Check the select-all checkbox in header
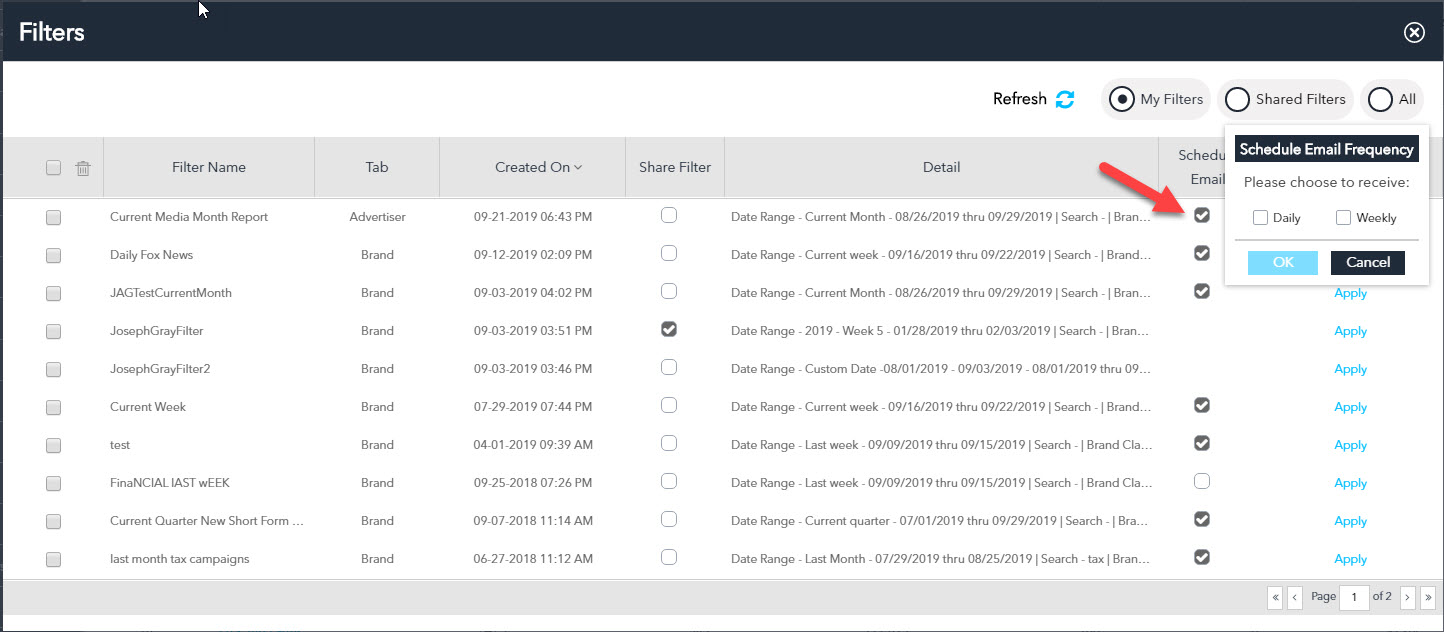This screenshot has height=632, width=1444. pyautogui.click(x=54, y=168)
